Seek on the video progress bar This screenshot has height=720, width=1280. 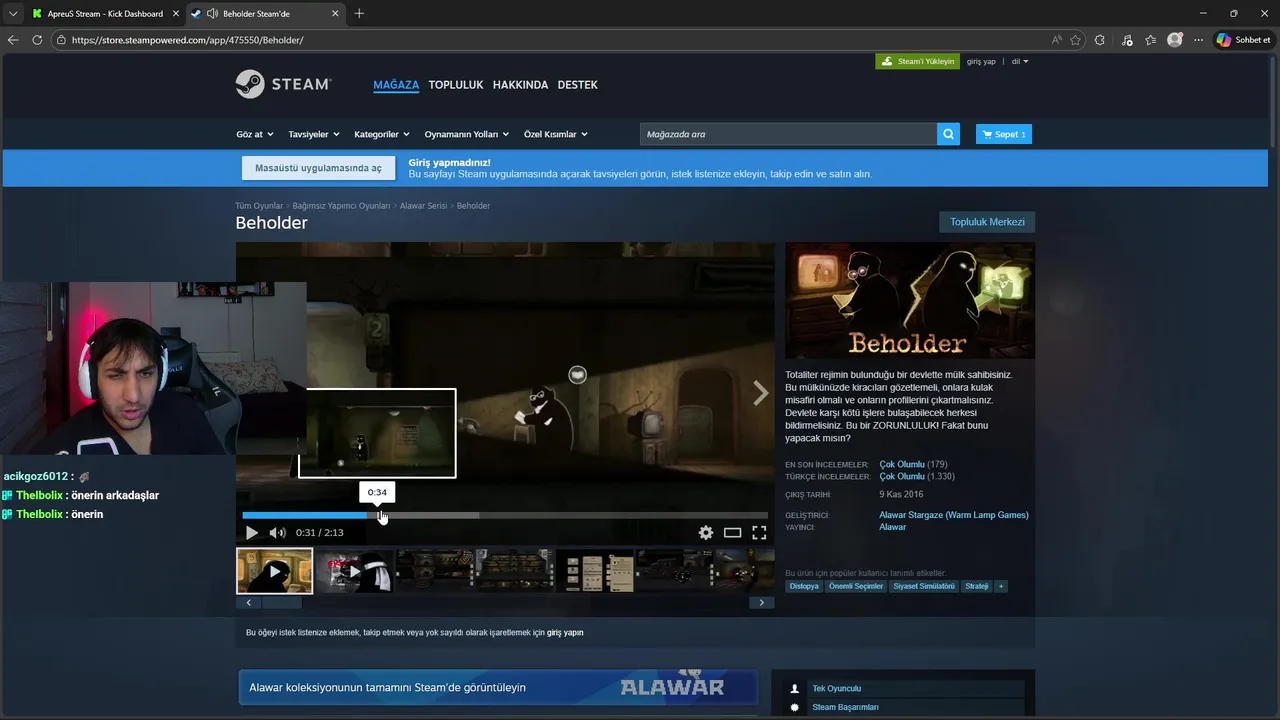(505, 516)
